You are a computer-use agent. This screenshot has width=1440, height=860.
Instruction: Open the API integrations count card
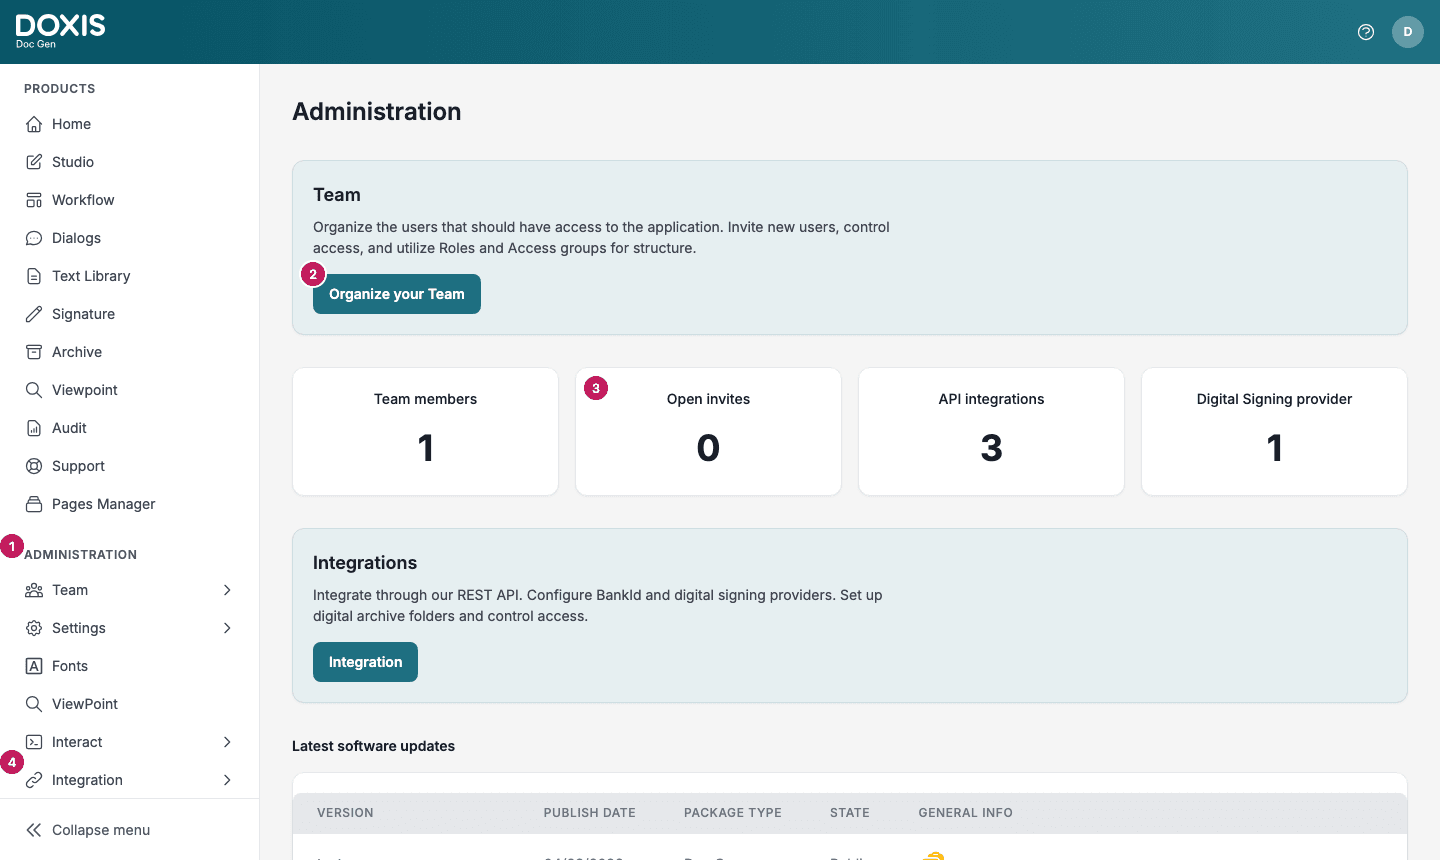[x=991, y=431]
